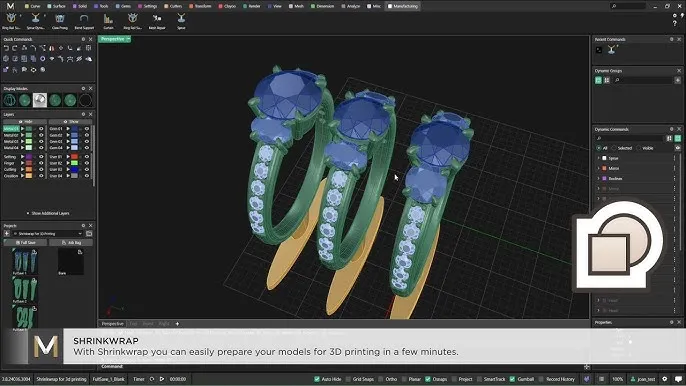Screen dimensions: 686x386
Task: Enable Ortho checkbox
Action: pos(381,379)
